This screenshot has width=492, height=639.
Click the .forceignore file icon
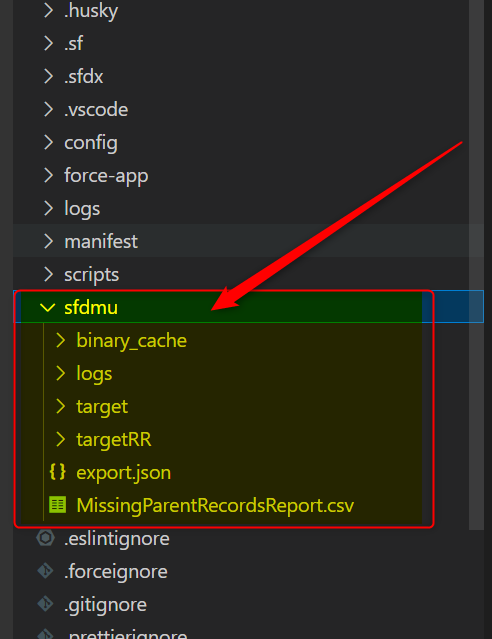[45, 571]
